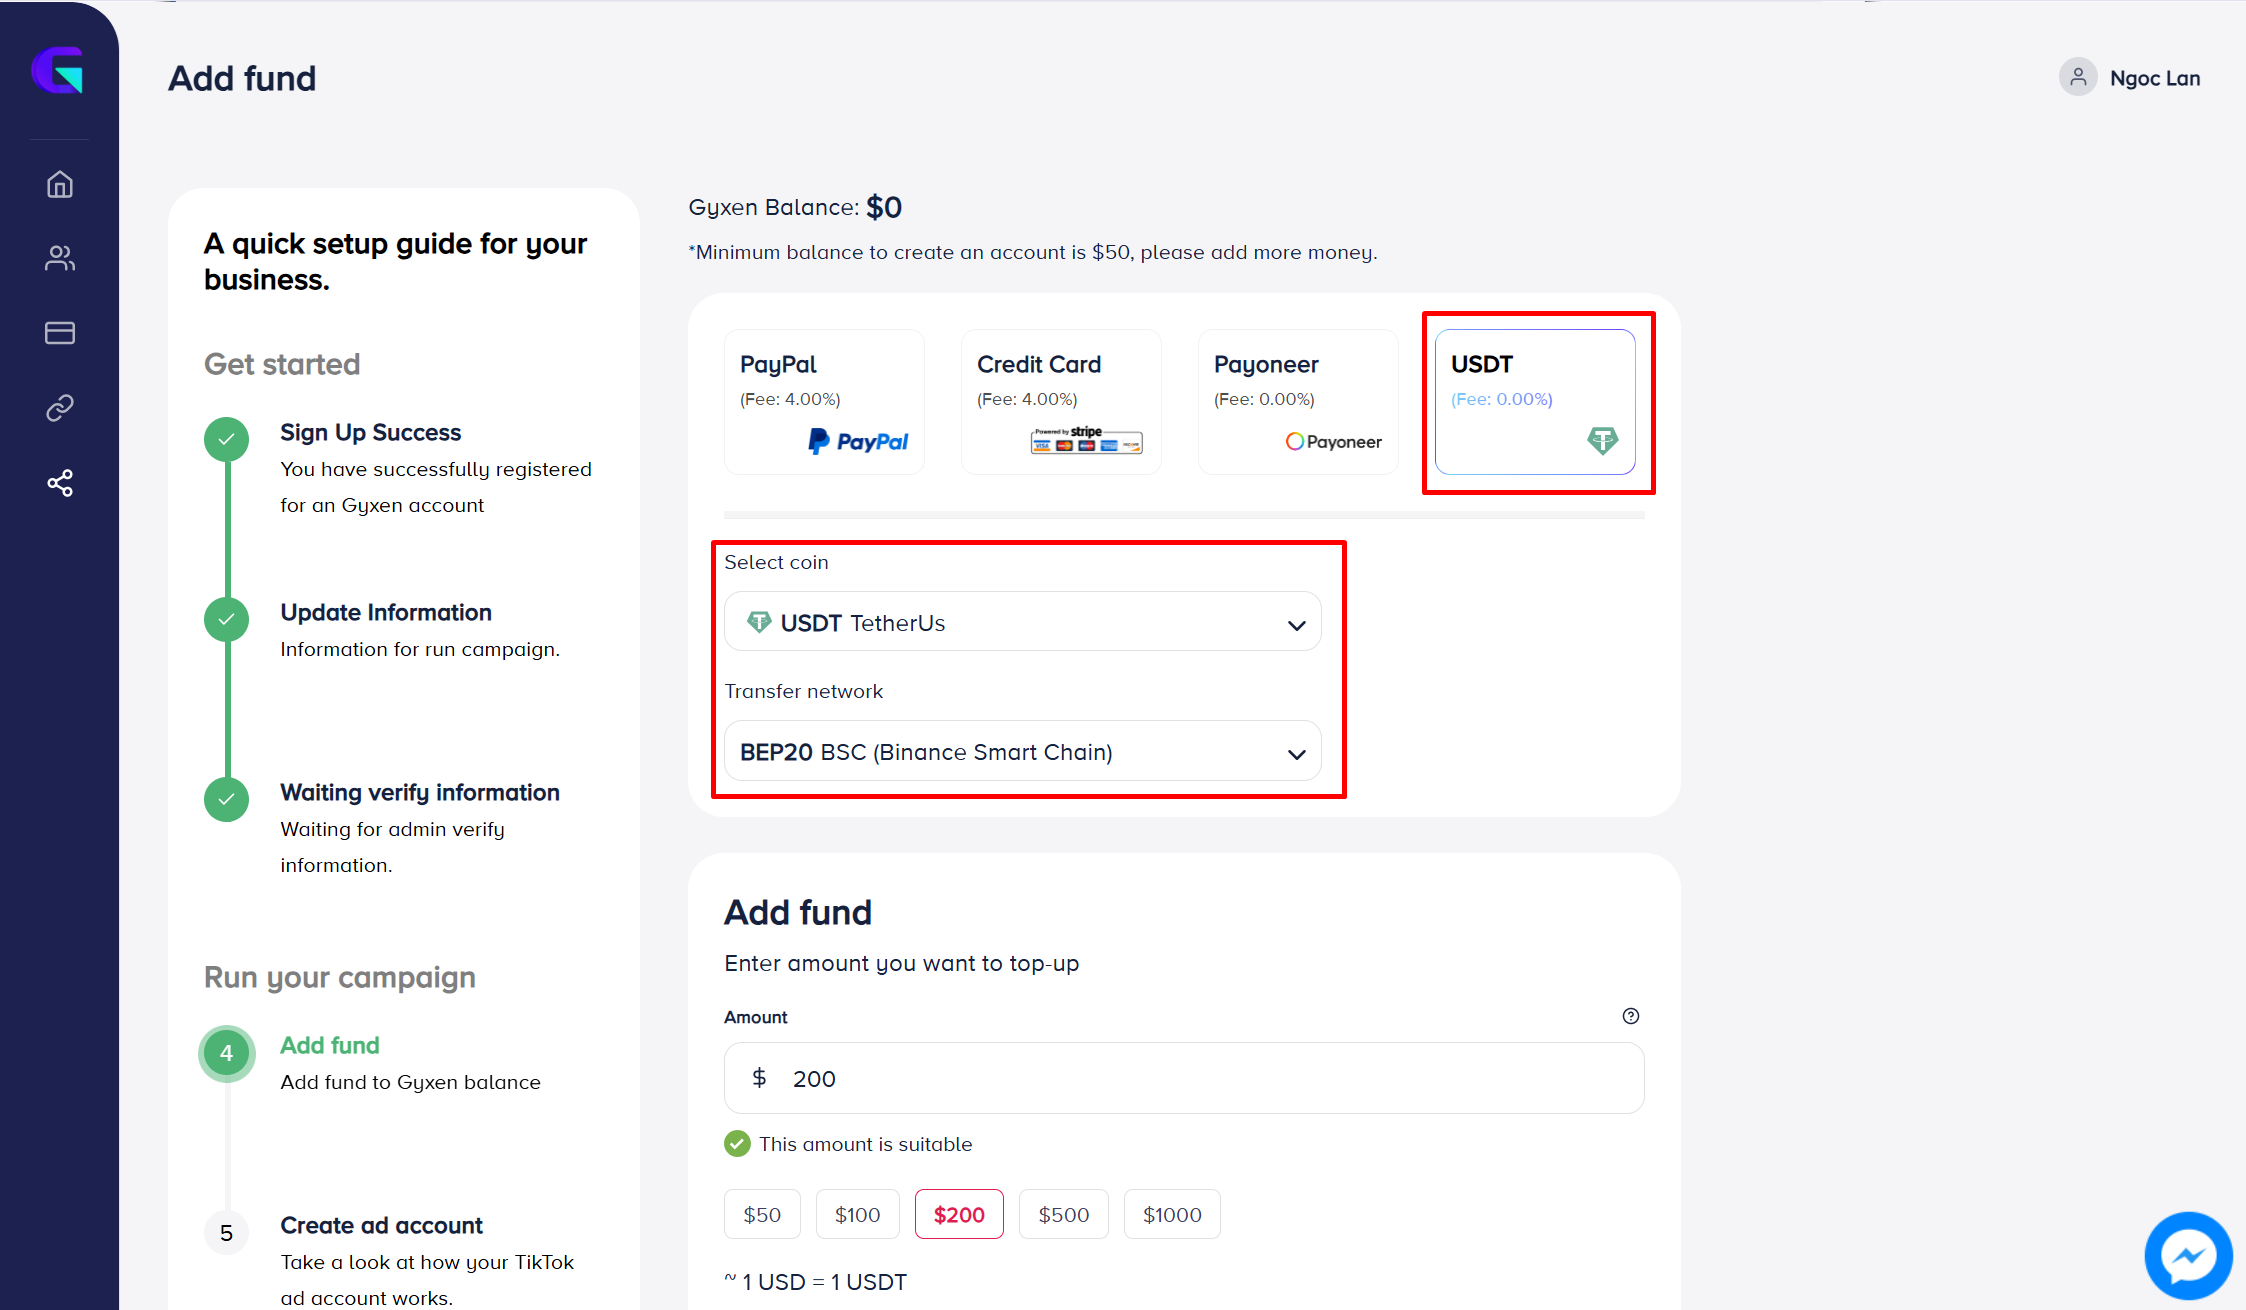This screenshot has height=1310, width=2246.
Task: Choose the $500 preset amount
Action: (x=1064, y=1214)
